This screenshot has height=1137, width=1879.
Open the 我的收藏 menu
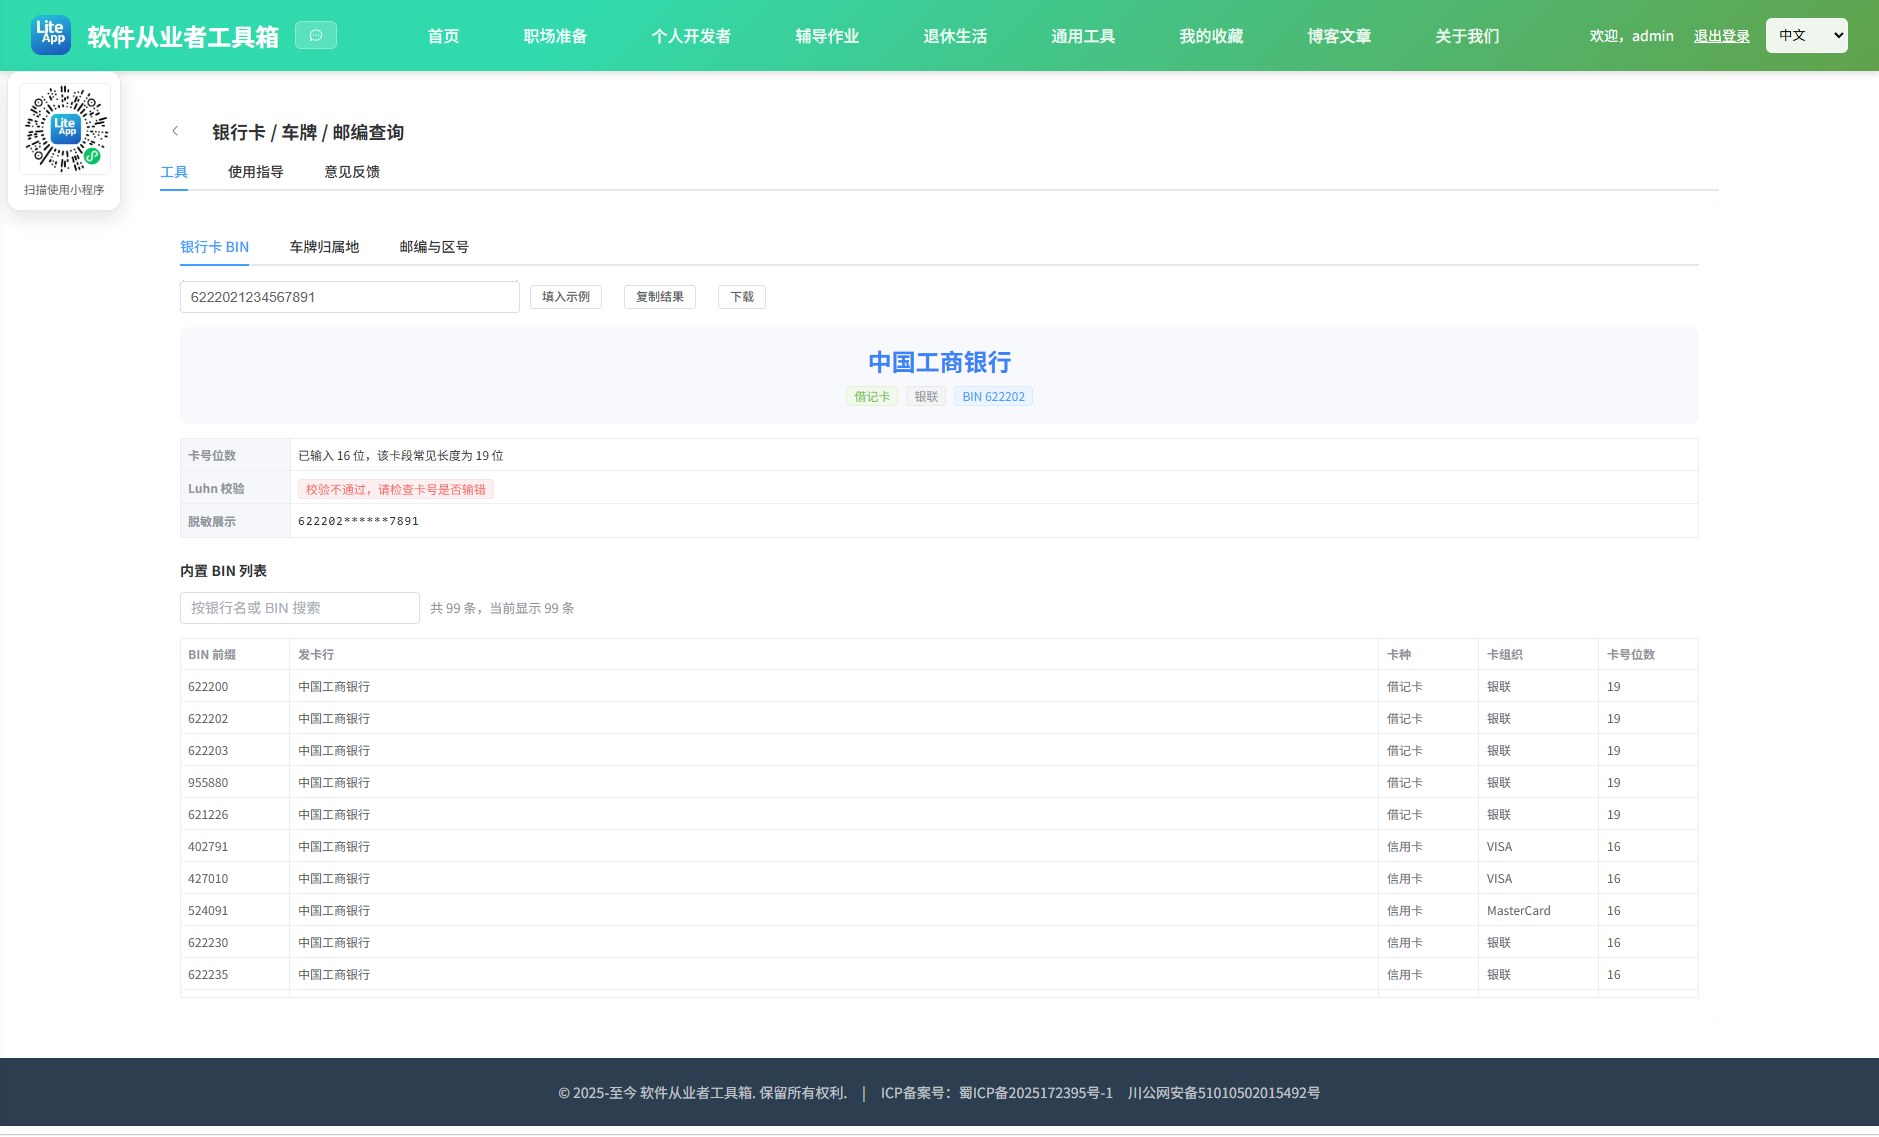(1211, 36)
